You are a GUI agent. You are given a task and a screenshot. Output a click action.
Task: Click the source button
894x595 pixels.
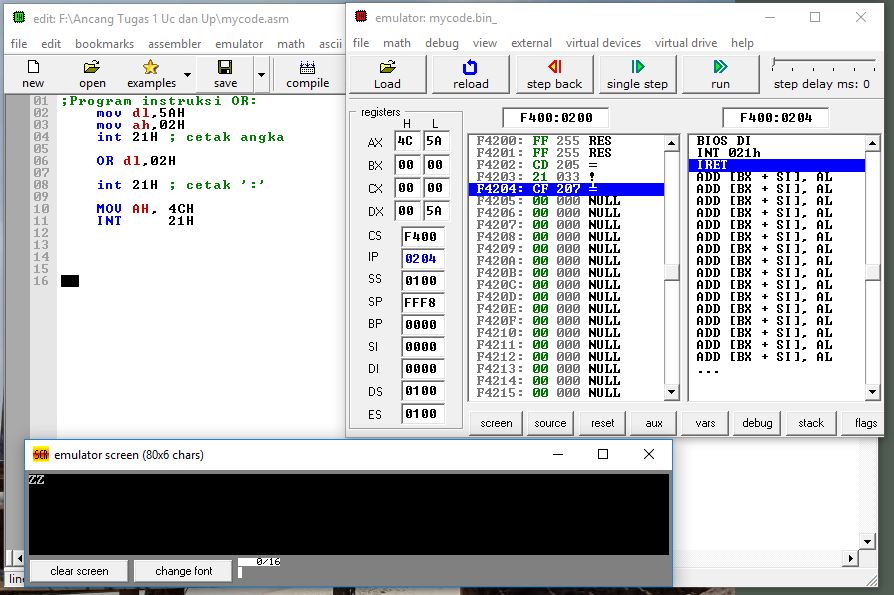pos(550,423)
